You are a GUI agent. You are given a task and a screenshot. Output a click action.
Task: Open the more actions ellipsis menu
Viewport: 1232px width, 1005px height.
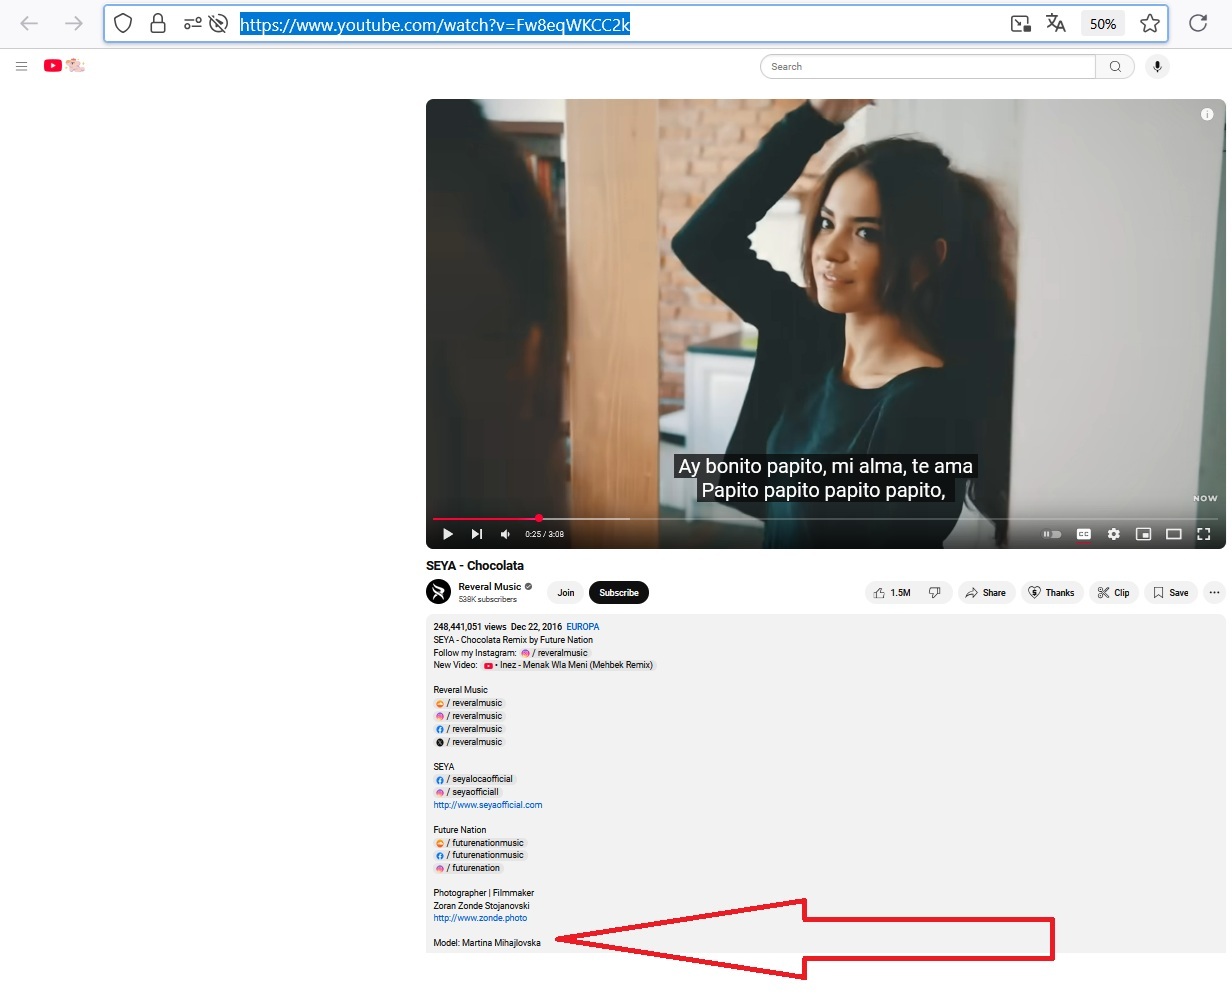tap(1214, 593)
